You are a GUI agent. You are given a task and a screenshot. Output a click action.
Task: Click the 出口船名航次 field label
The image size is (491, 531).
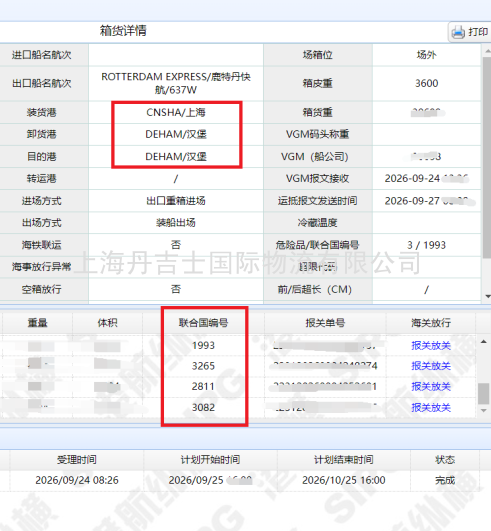pyautogui.click(x=42, y=83)
